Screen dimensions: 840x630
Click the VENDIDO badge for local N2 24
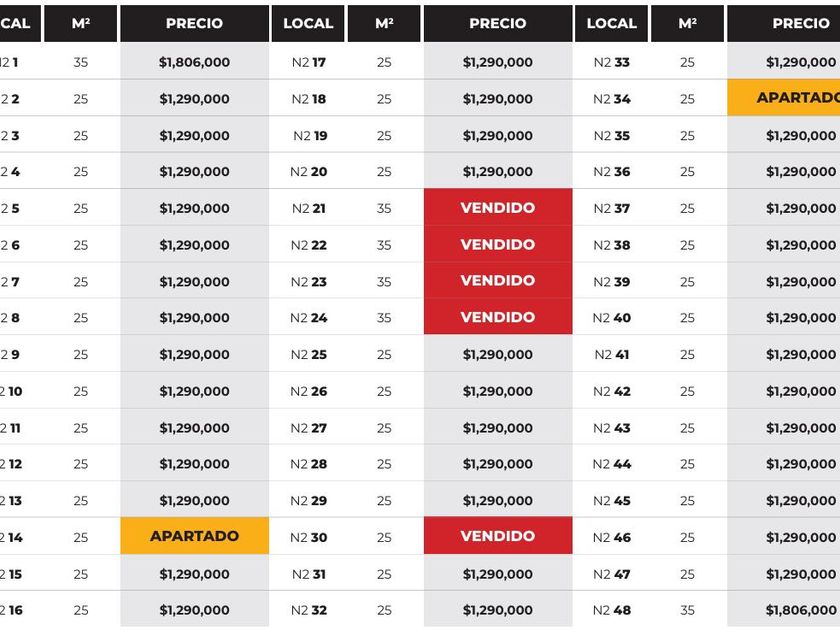[x=498, y=317]
